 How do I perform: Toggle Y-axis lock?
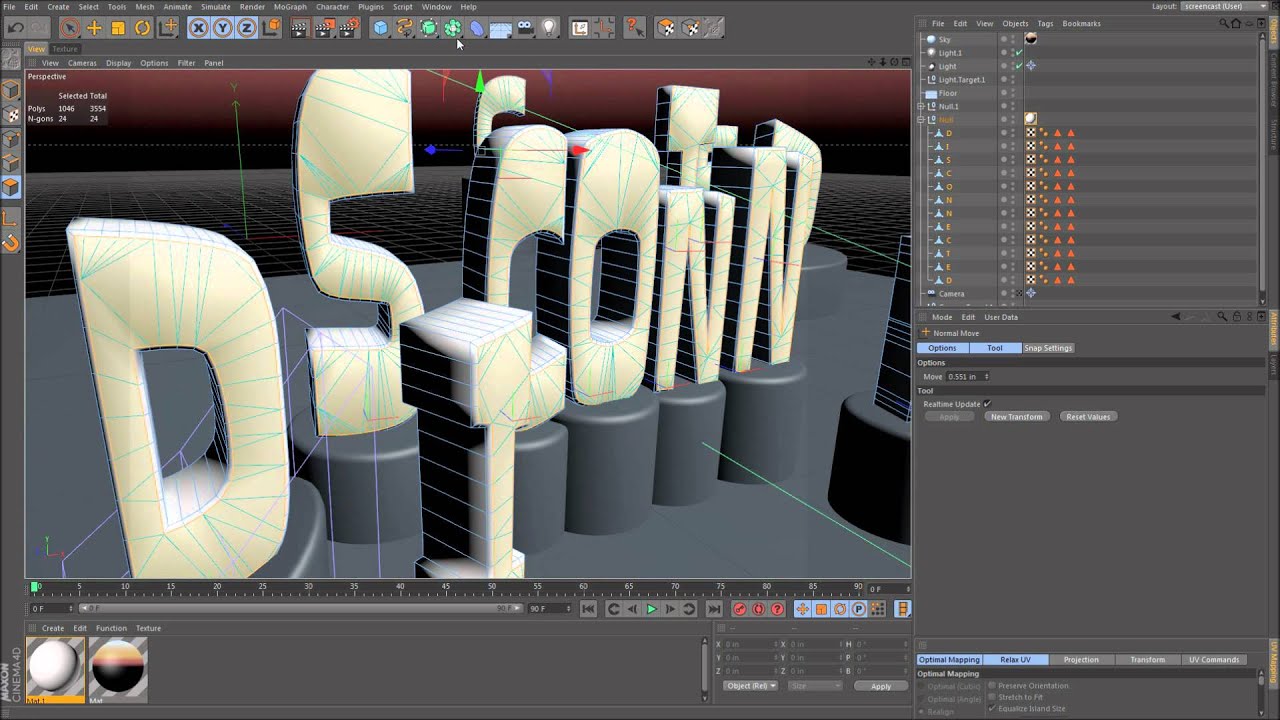222,28
